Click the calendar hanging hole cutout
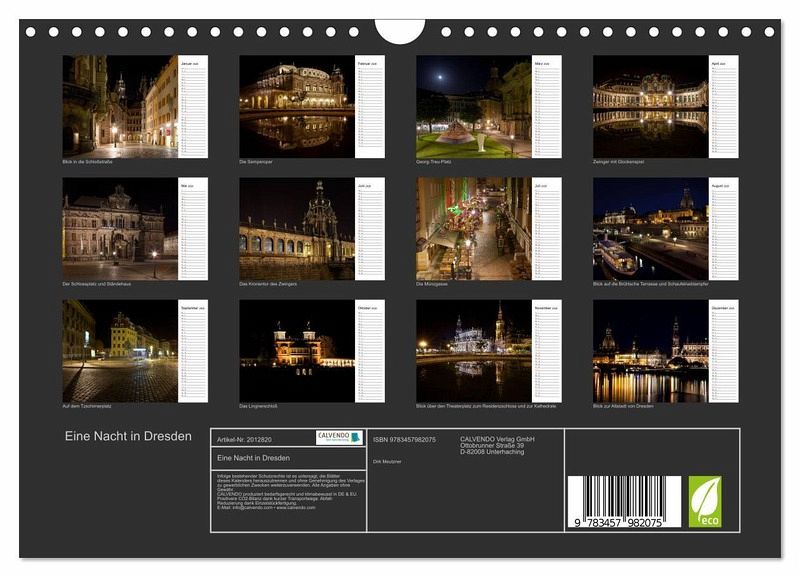The image size is (800, 577). click(401, 30)
